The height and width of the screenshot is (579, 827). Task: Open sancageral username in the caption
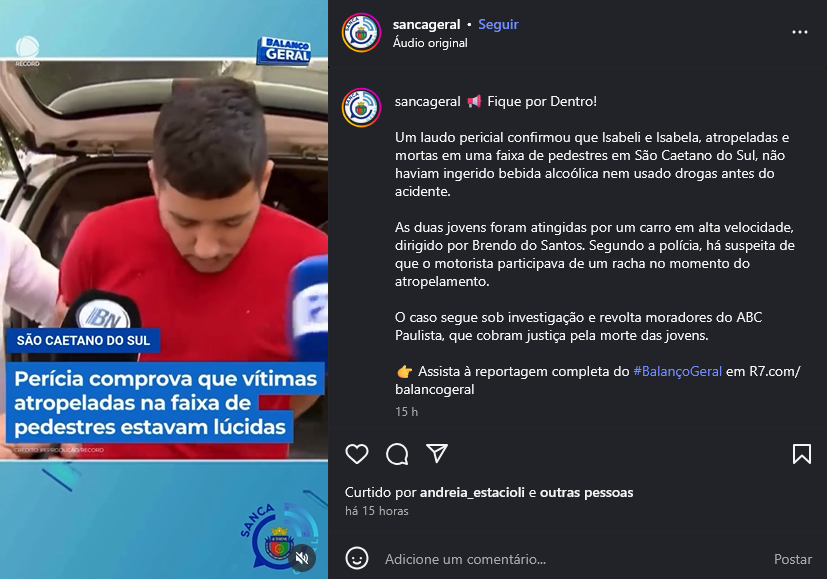coord(427,101)
